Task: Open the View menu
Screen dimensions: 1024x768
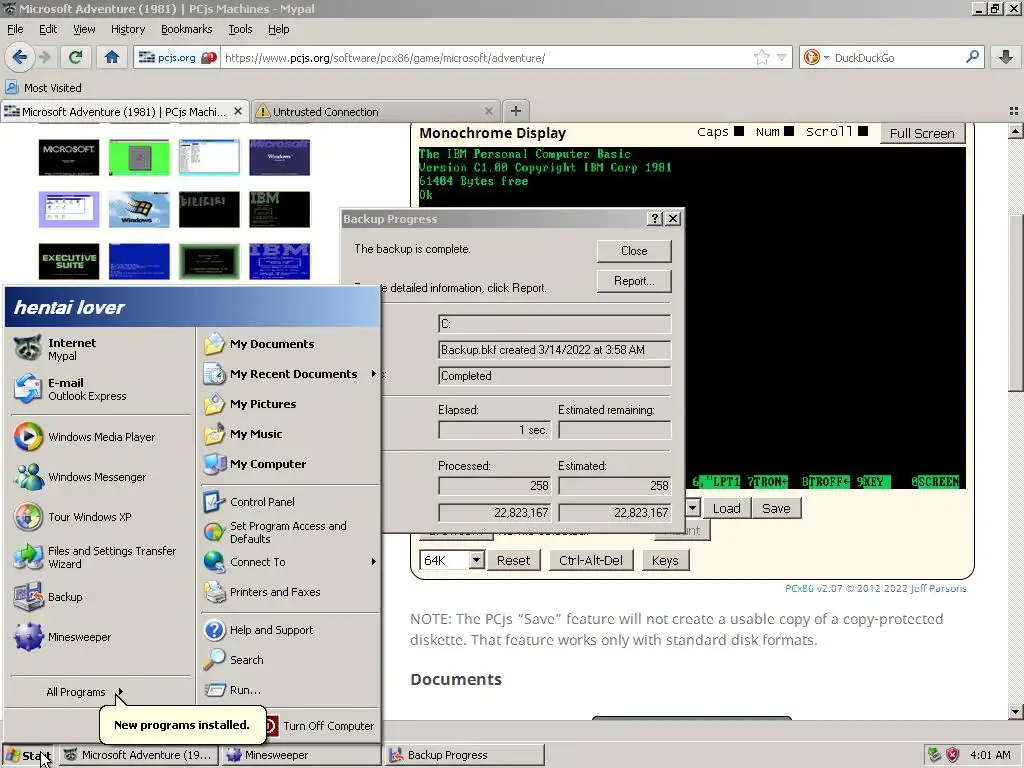Action: point(84,29)
